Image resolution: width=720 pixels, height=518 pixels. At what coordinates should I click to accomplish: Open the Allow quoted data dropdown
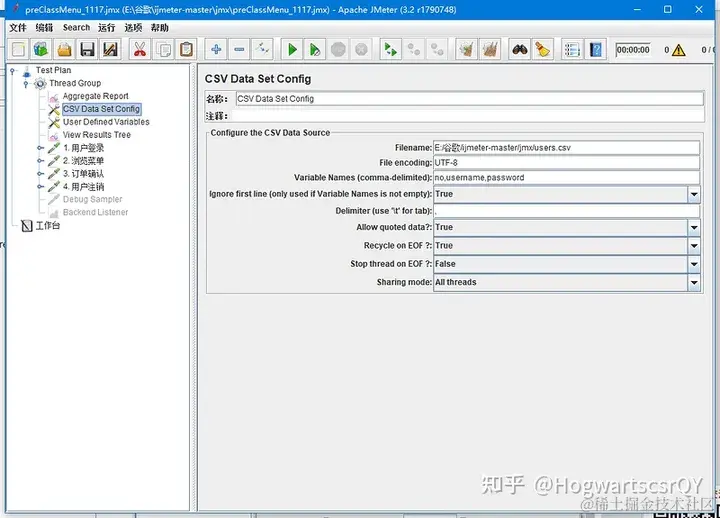coord(694,227)
